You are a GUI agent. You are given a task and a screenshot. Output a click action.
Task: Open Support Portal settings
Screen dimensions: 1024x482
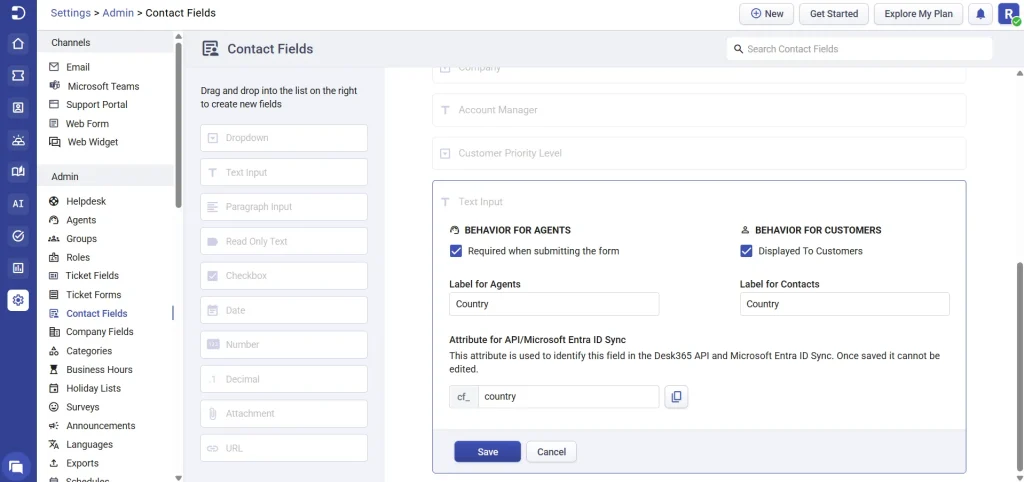pyautogui.click(x=97, y=104)
